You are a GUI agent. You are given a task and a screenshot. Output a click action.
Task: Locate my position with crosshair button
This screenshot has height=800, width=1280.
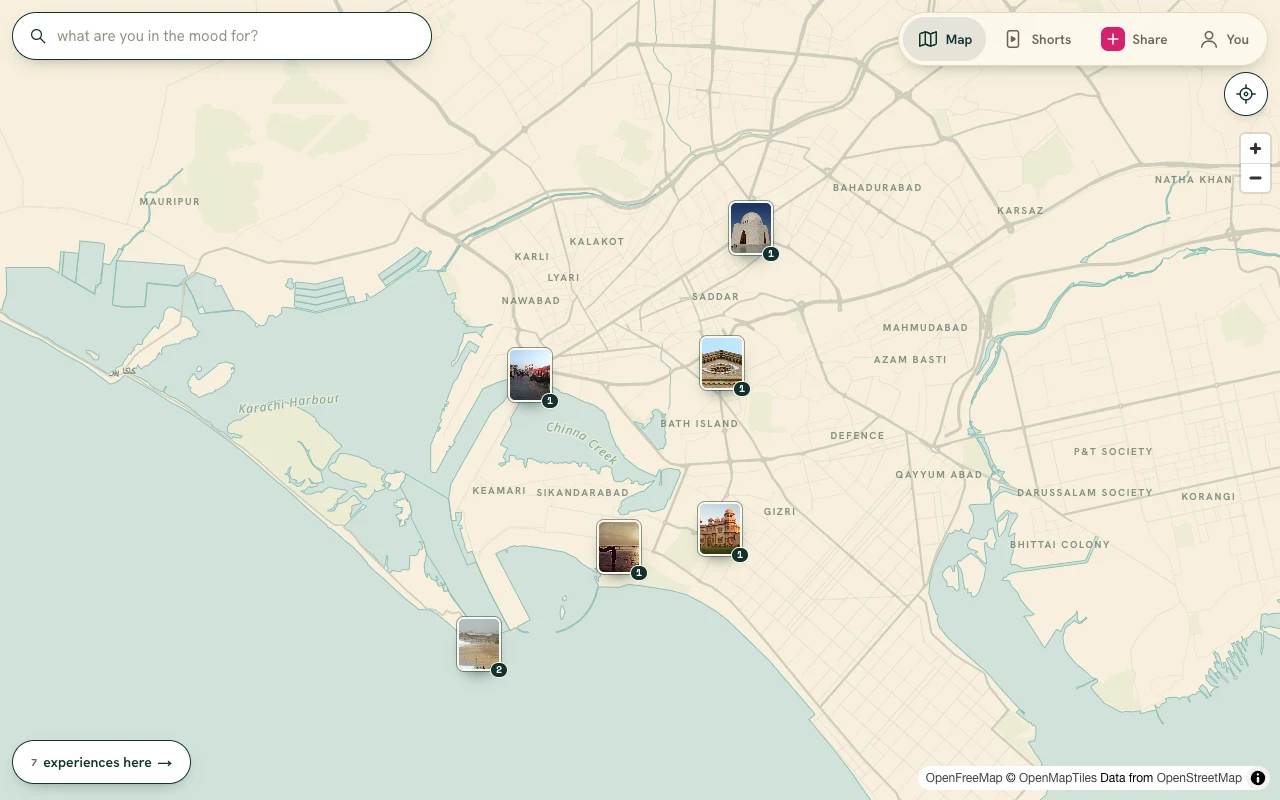tap(1246, 94)
